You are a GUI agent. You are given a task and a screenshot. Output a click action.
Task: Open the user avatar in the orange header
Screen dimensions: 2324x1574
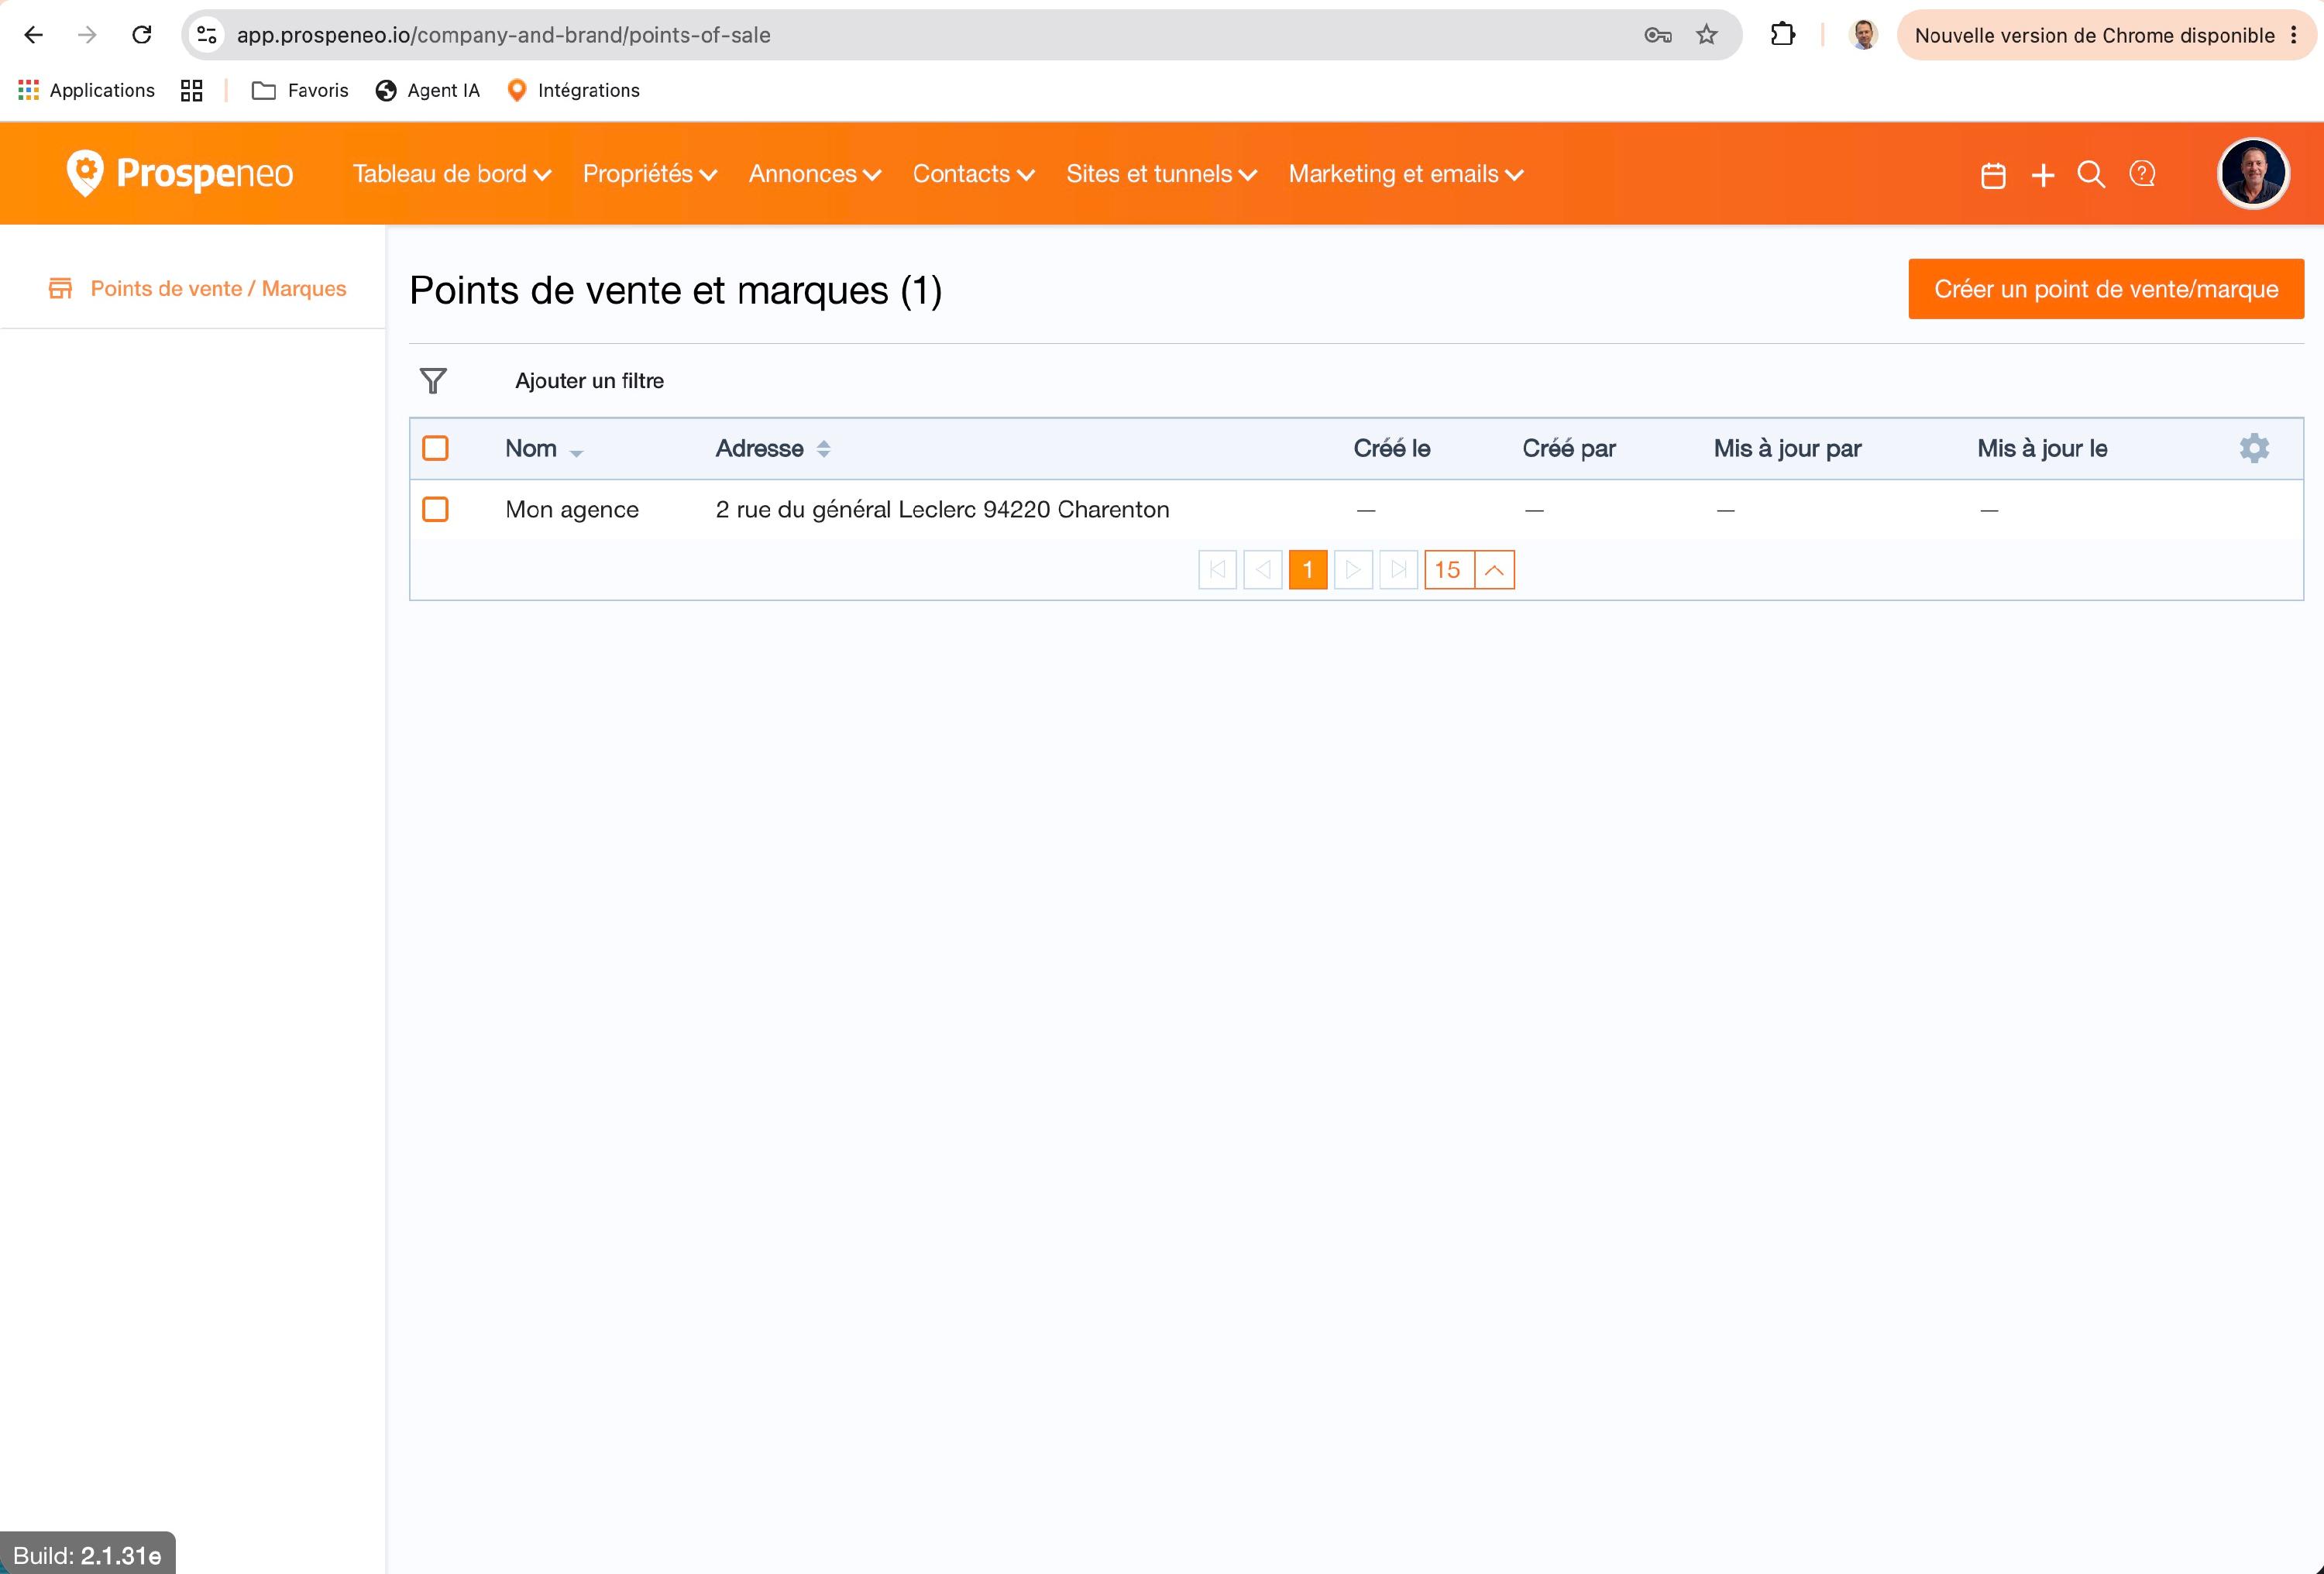2253,173
